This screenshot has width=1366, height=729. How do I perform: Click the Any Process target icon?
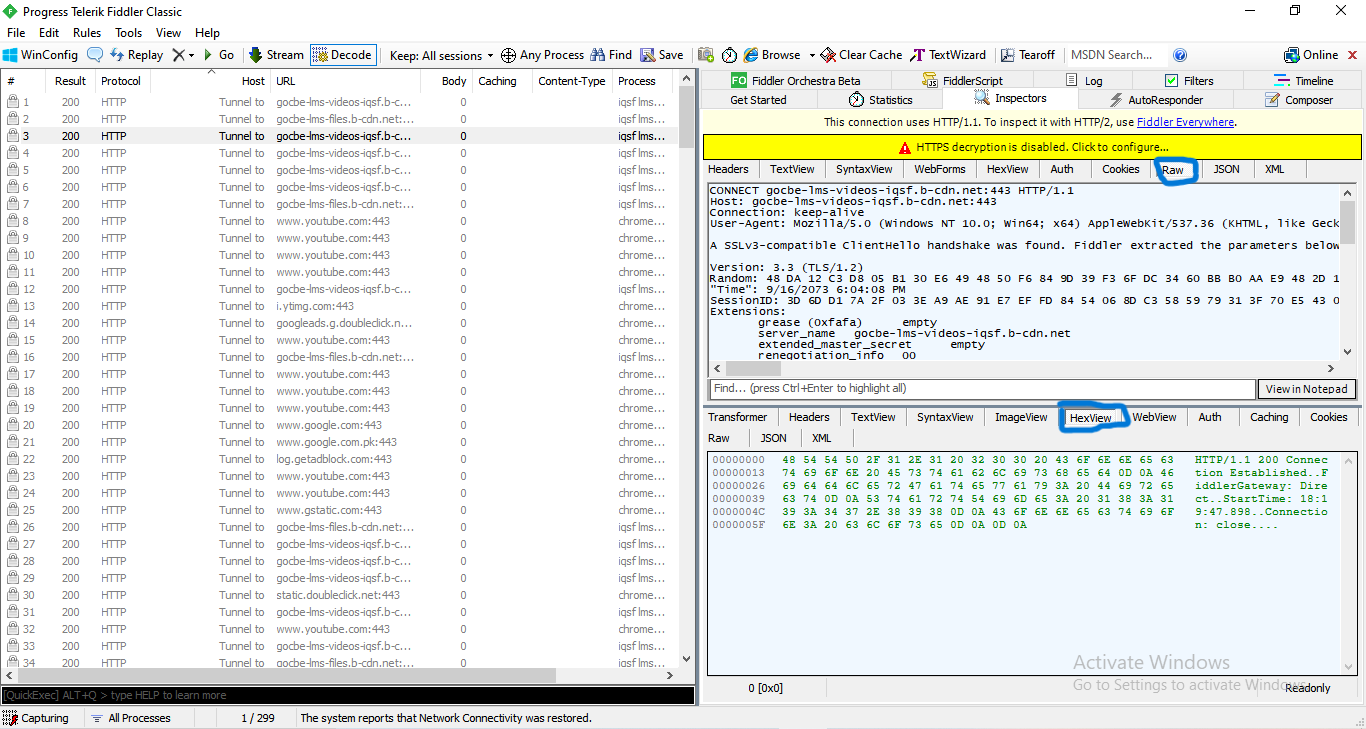(x=508, y=55)
